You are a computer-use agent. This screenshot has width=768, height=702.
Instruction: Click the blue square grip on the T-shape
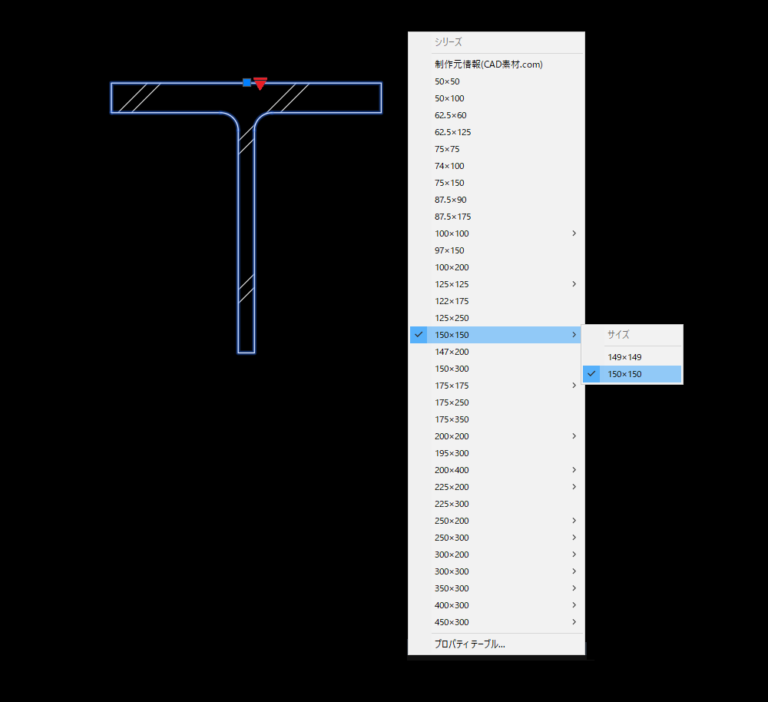click(246, 82)
